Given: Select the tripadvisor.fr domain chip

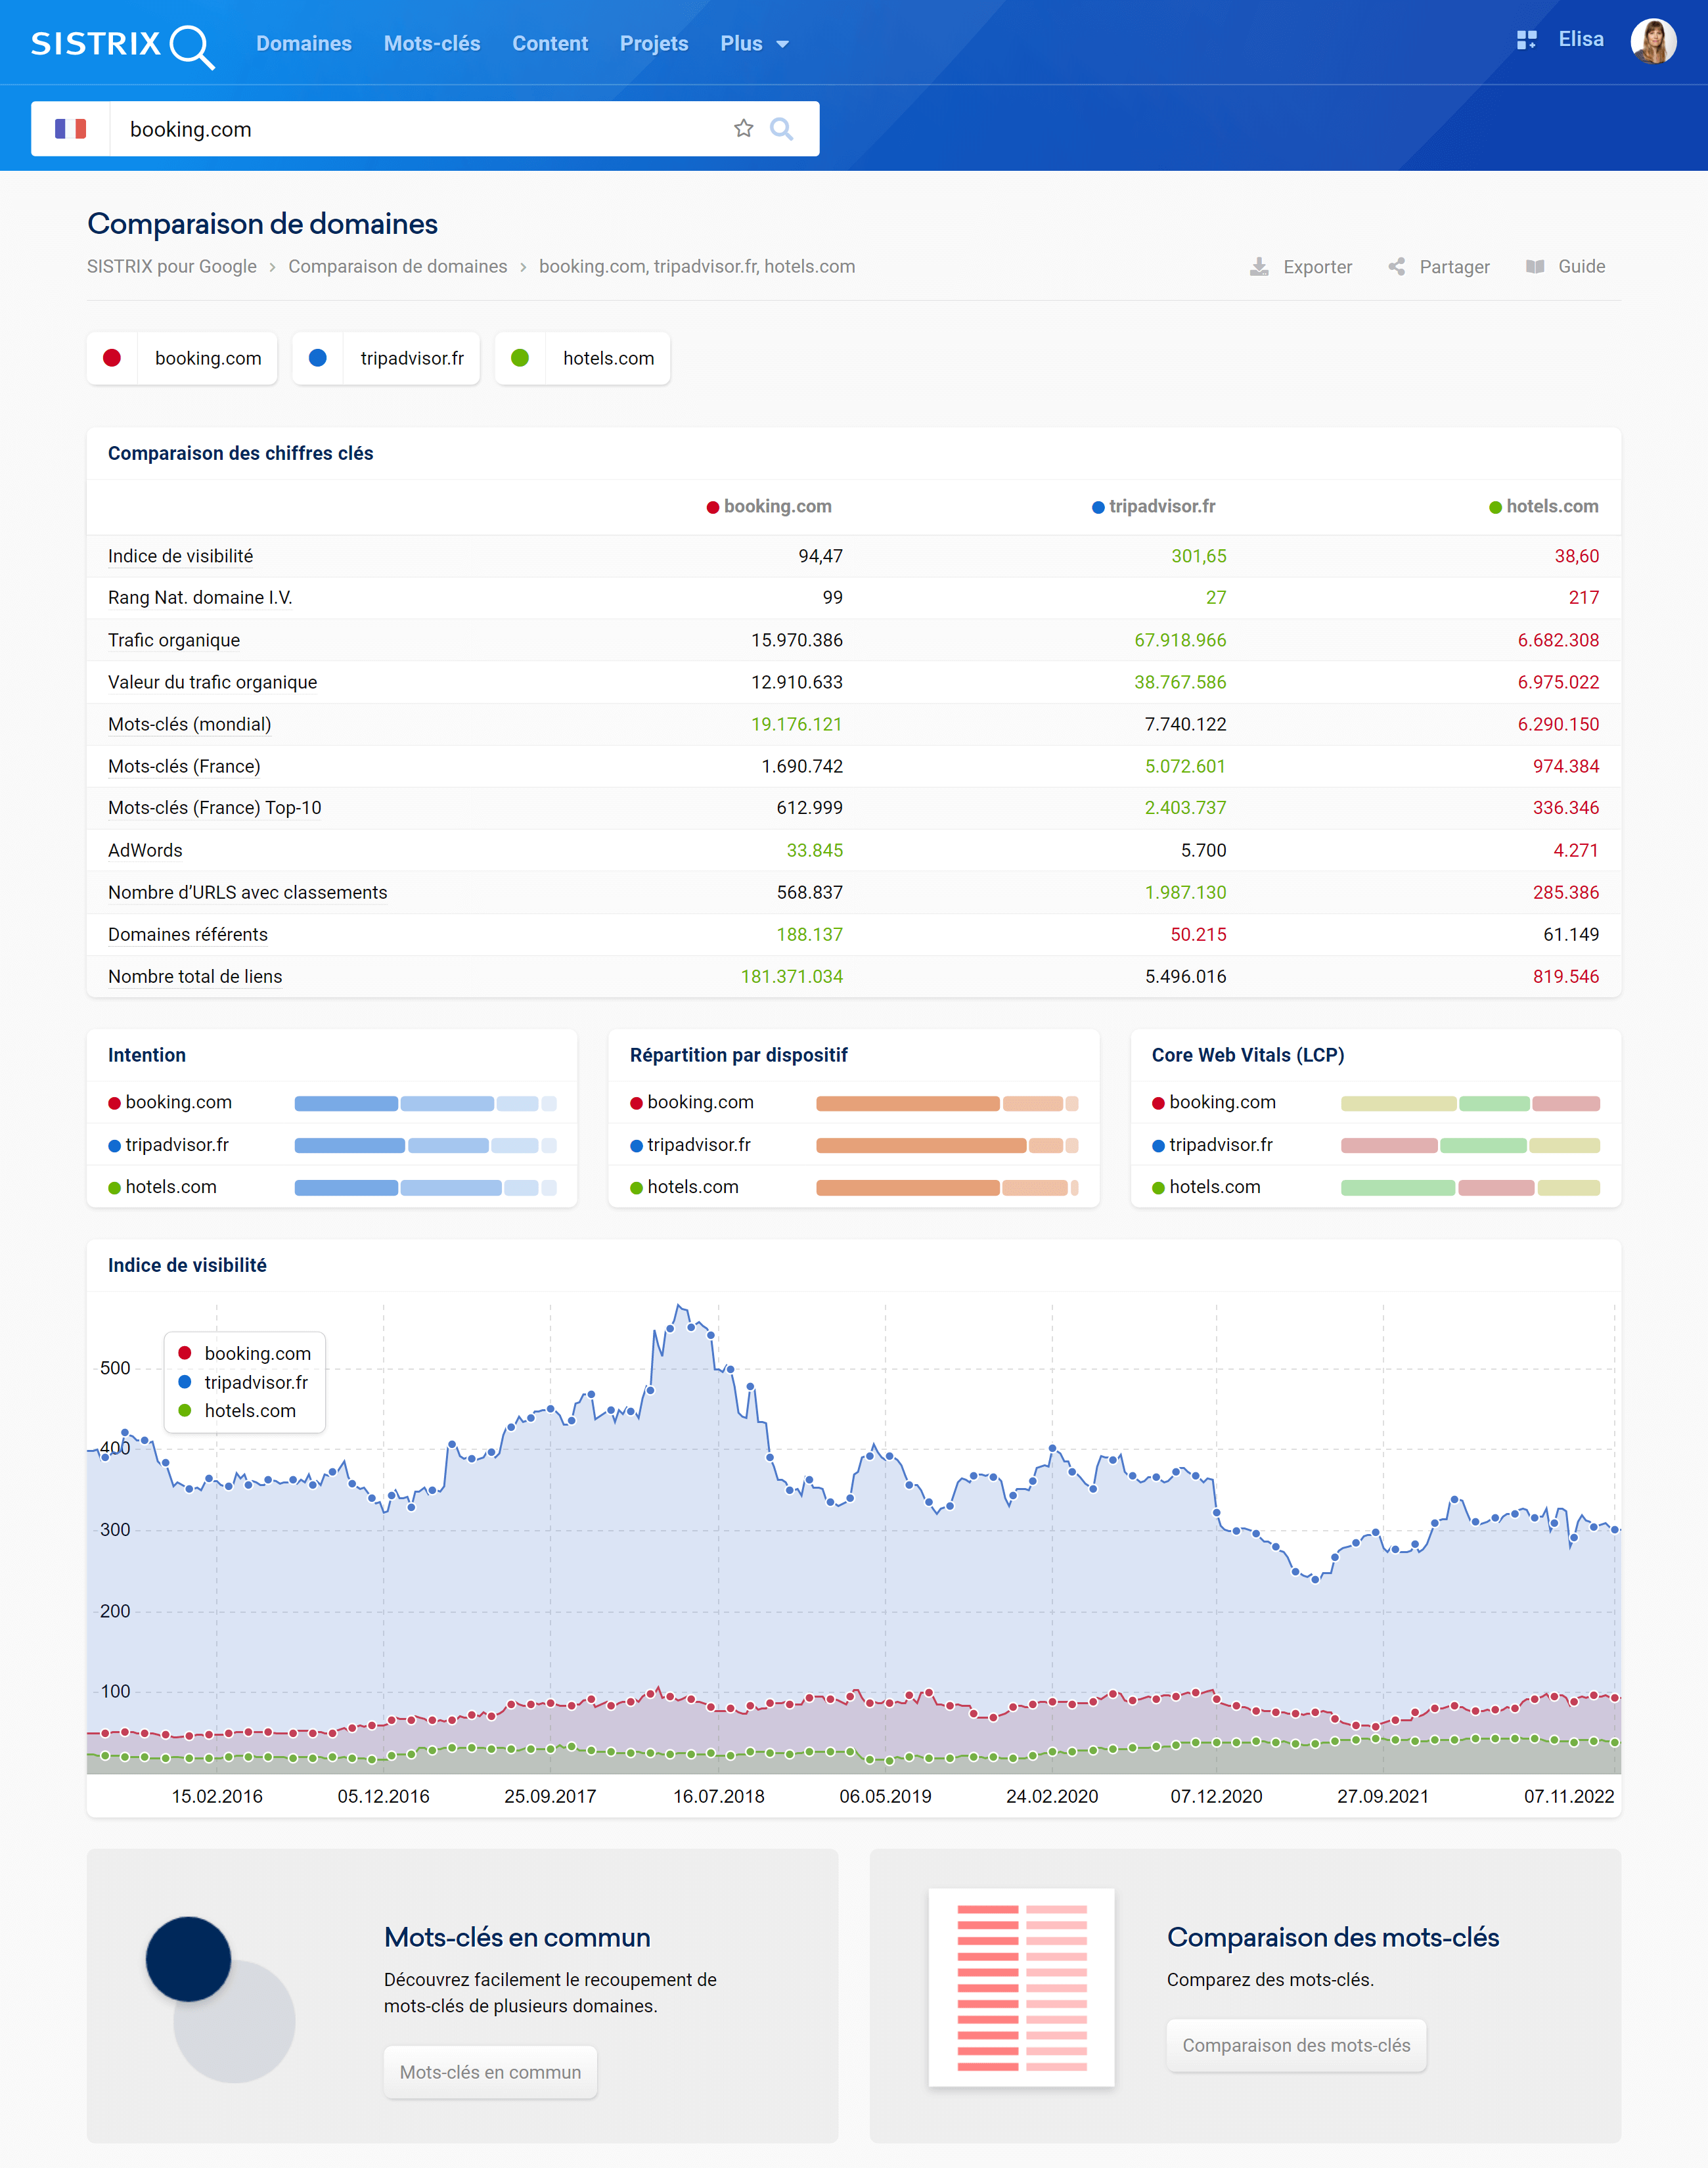Looking at the screenshot, I should pyautogui.click(x=386, y=358).
